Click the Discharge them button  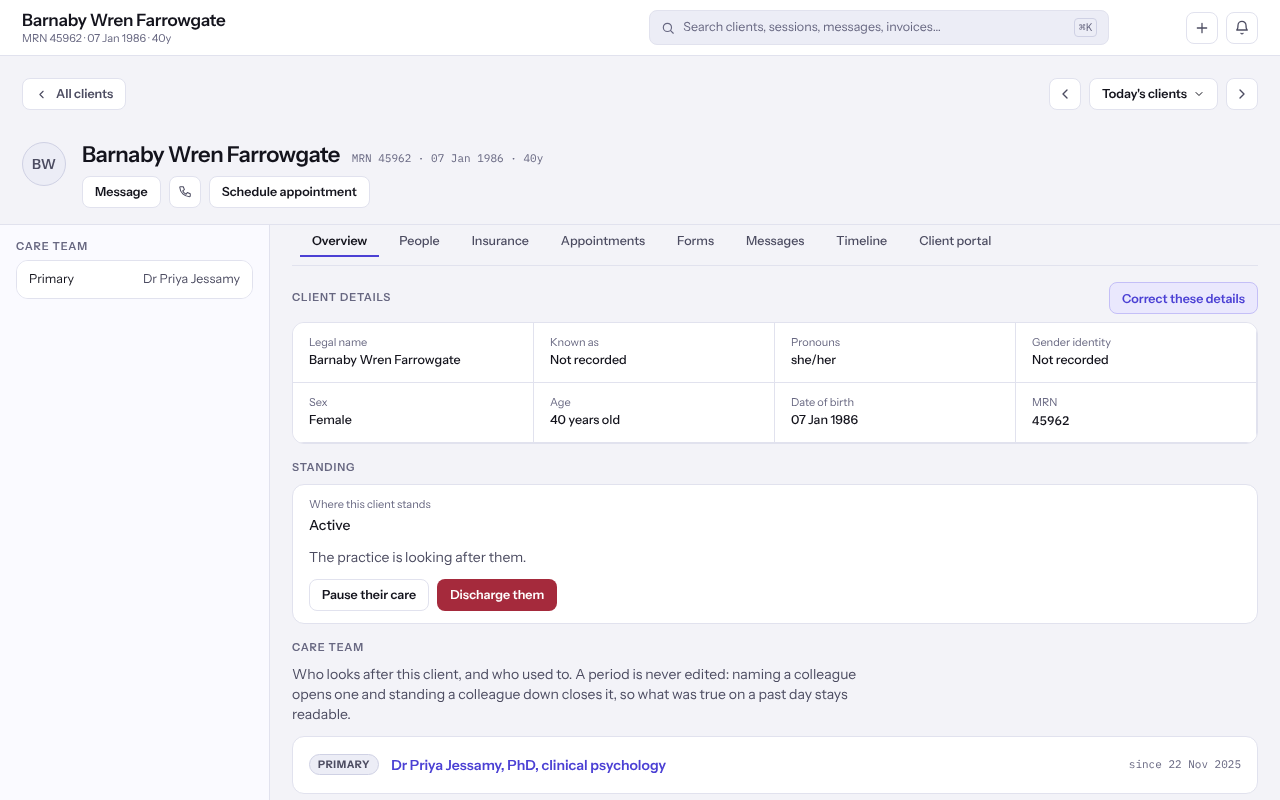click(x=497, y=595)
